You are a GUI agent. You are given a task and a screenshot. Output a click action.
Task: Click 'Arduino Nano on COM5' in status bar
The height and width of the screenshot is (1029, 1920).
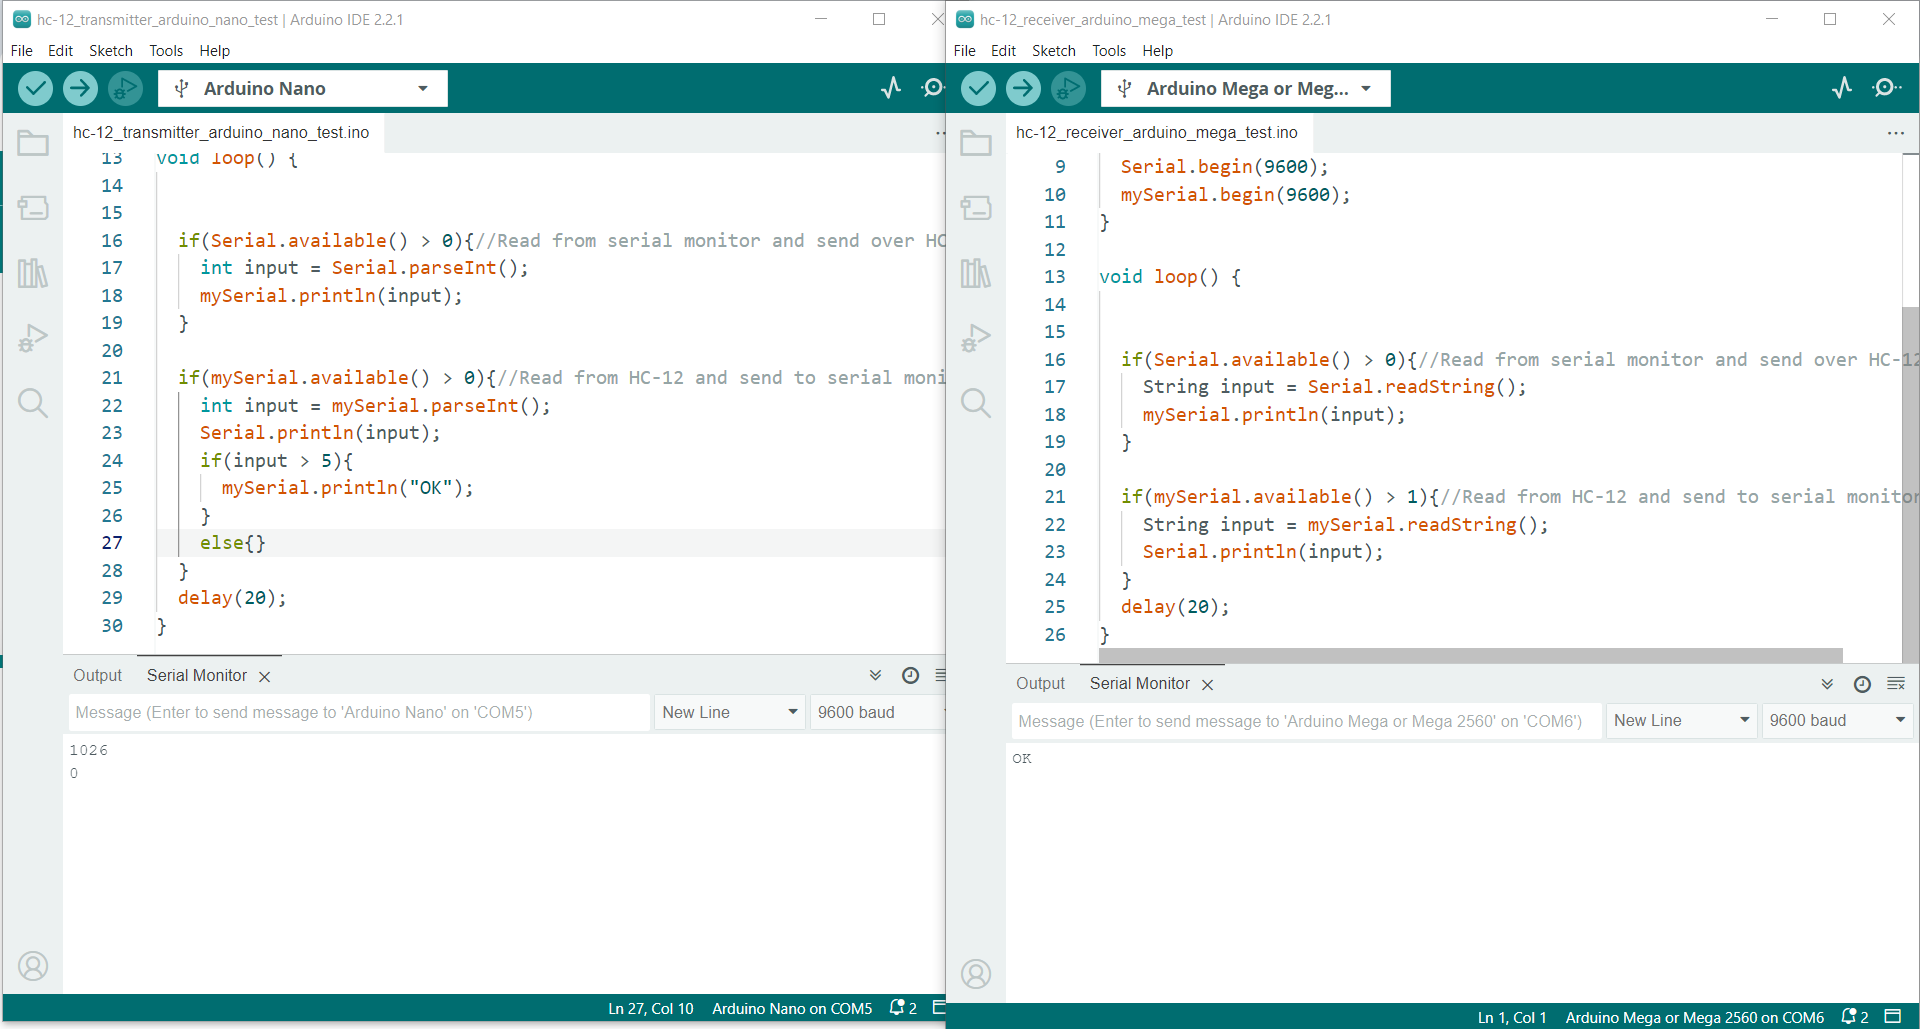[791, 1009]
